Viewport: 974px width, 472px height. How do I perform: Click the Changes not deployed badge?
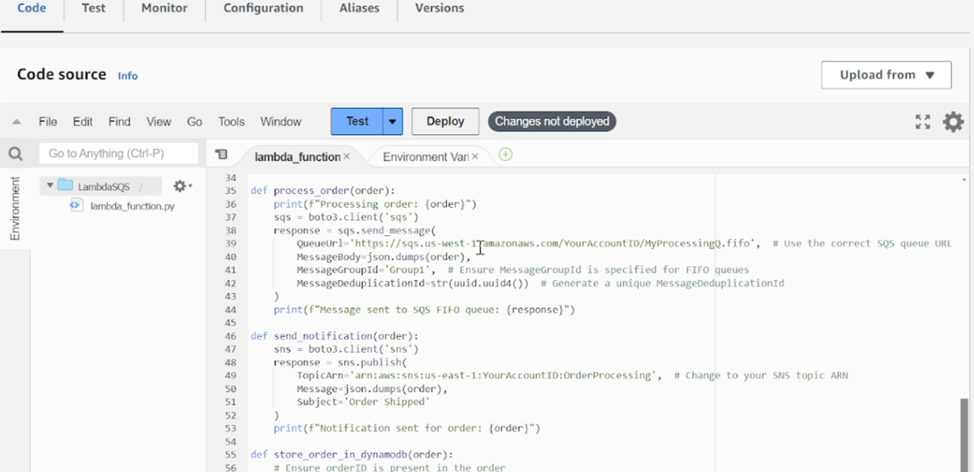[x=552, y=122]
